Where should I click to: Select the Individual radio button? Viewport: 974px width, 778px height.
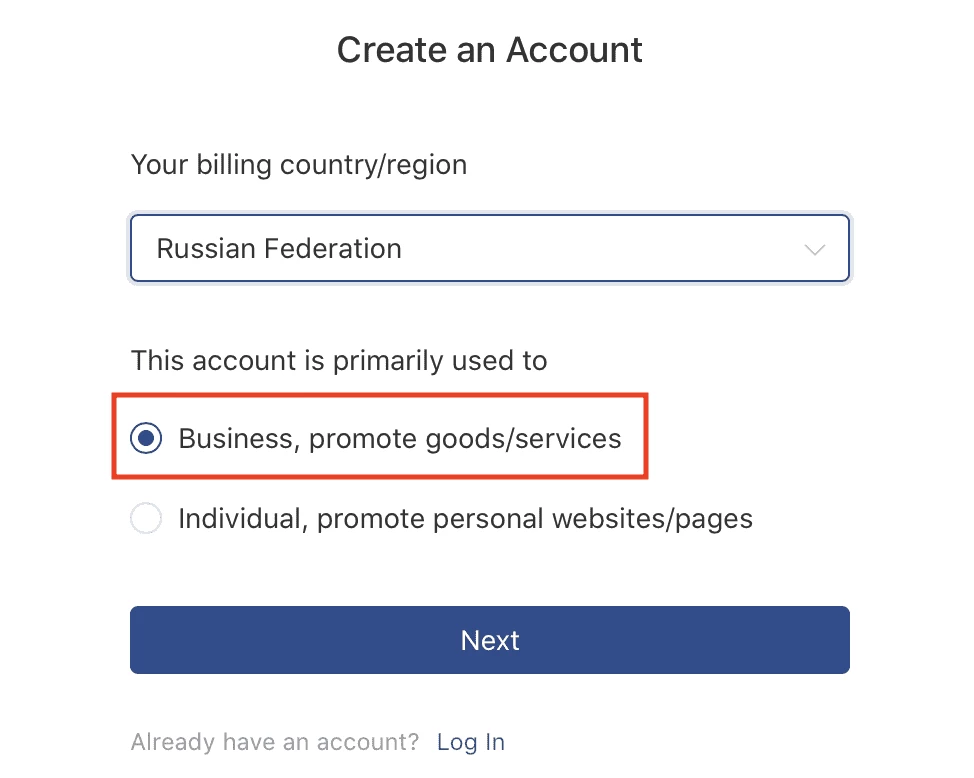coord(146,518)
